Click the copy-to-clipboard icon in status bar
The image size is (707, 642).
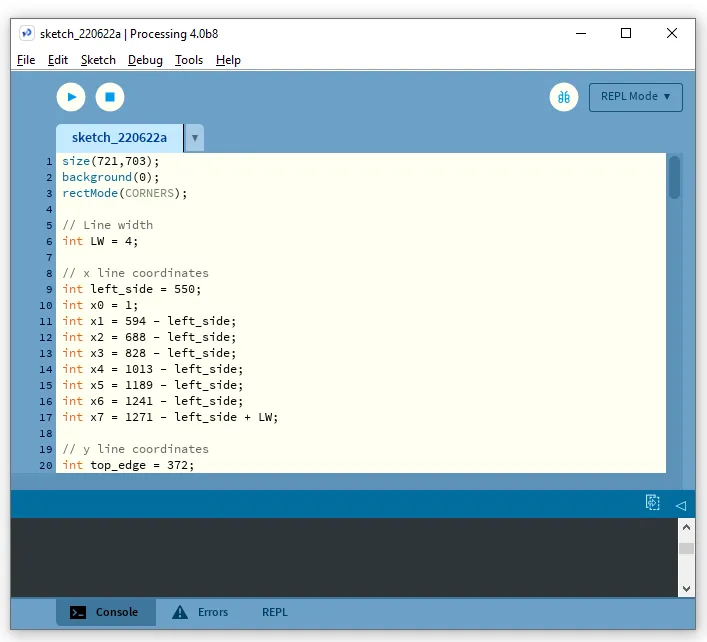click(x=652, y=503)
